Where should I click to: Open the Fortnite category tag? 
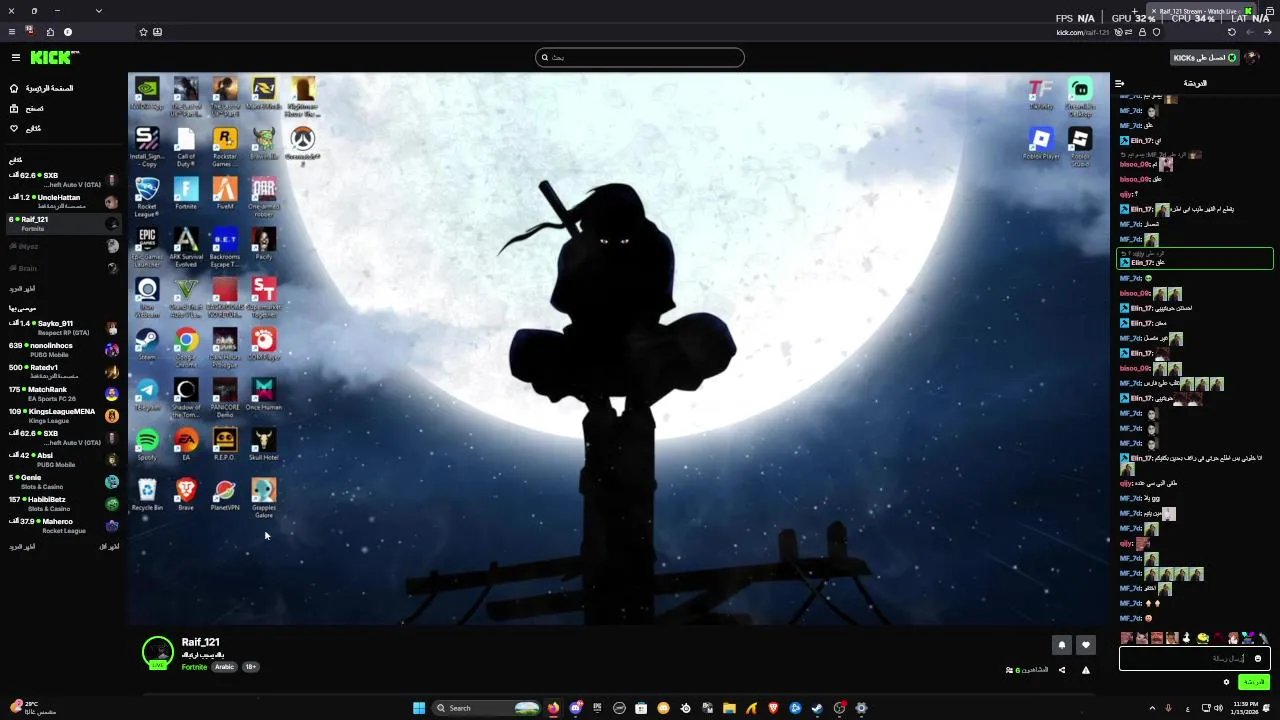[194, 667]
